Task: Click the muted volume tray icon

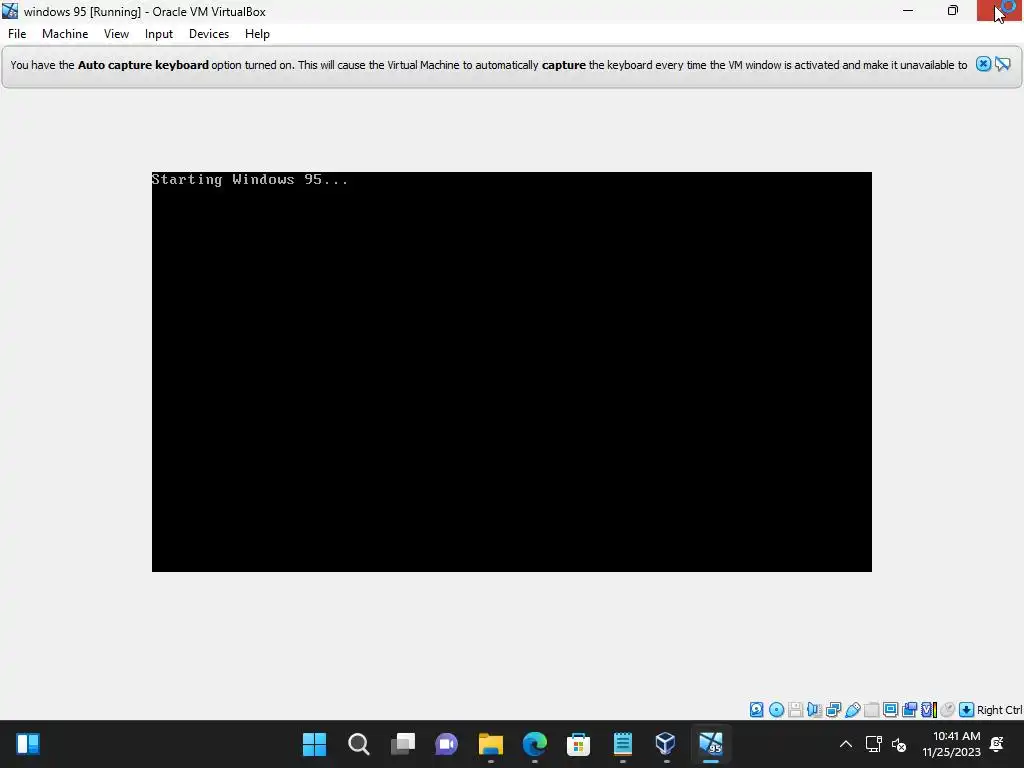Action: point(899,744)
